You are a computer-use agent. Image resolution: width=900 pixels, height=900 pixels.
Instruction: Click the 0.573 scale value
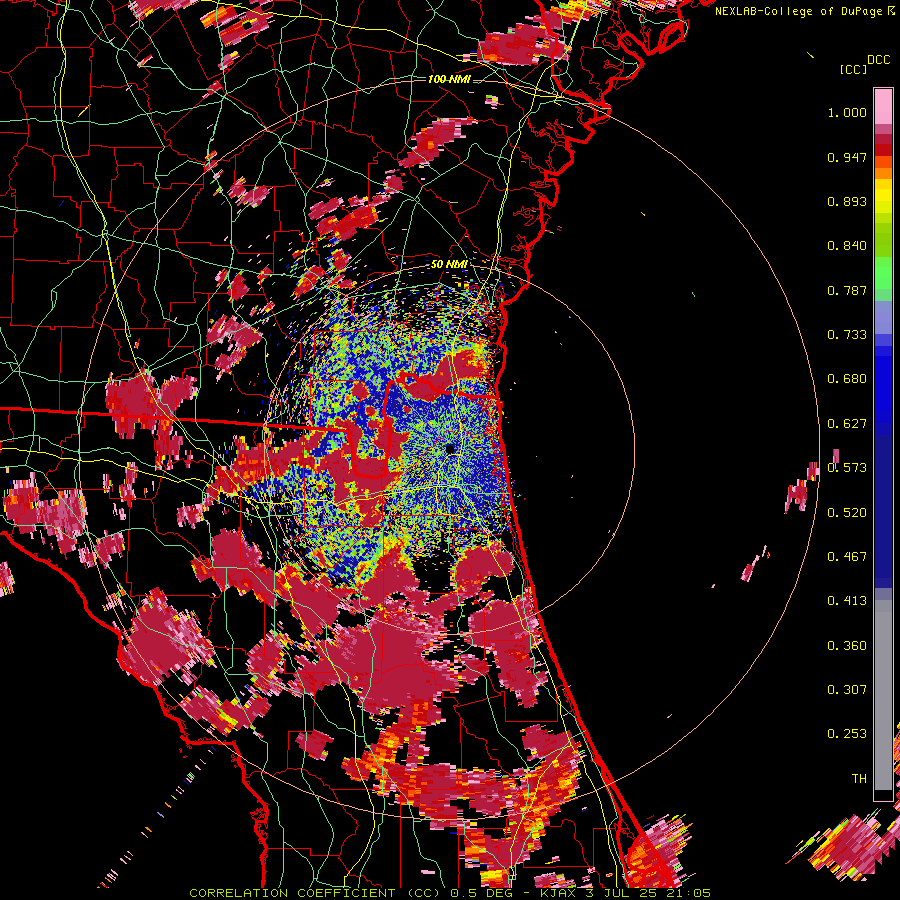pos(847,468)
